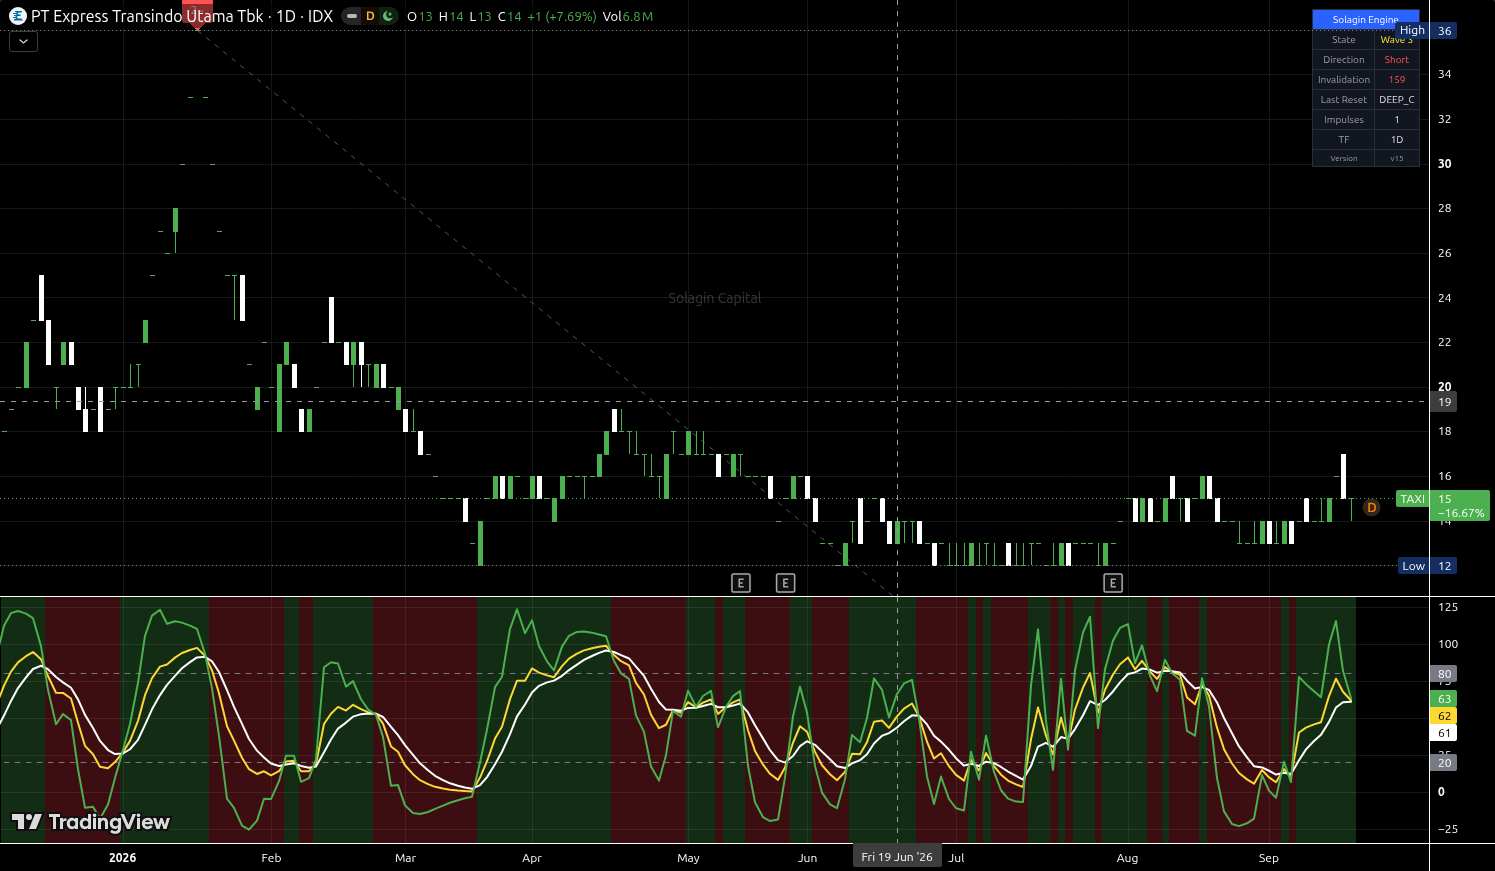Viewport: 1495px width, 871px height.
Task: Click the Version v15 cell
Action: [1397, 159]
